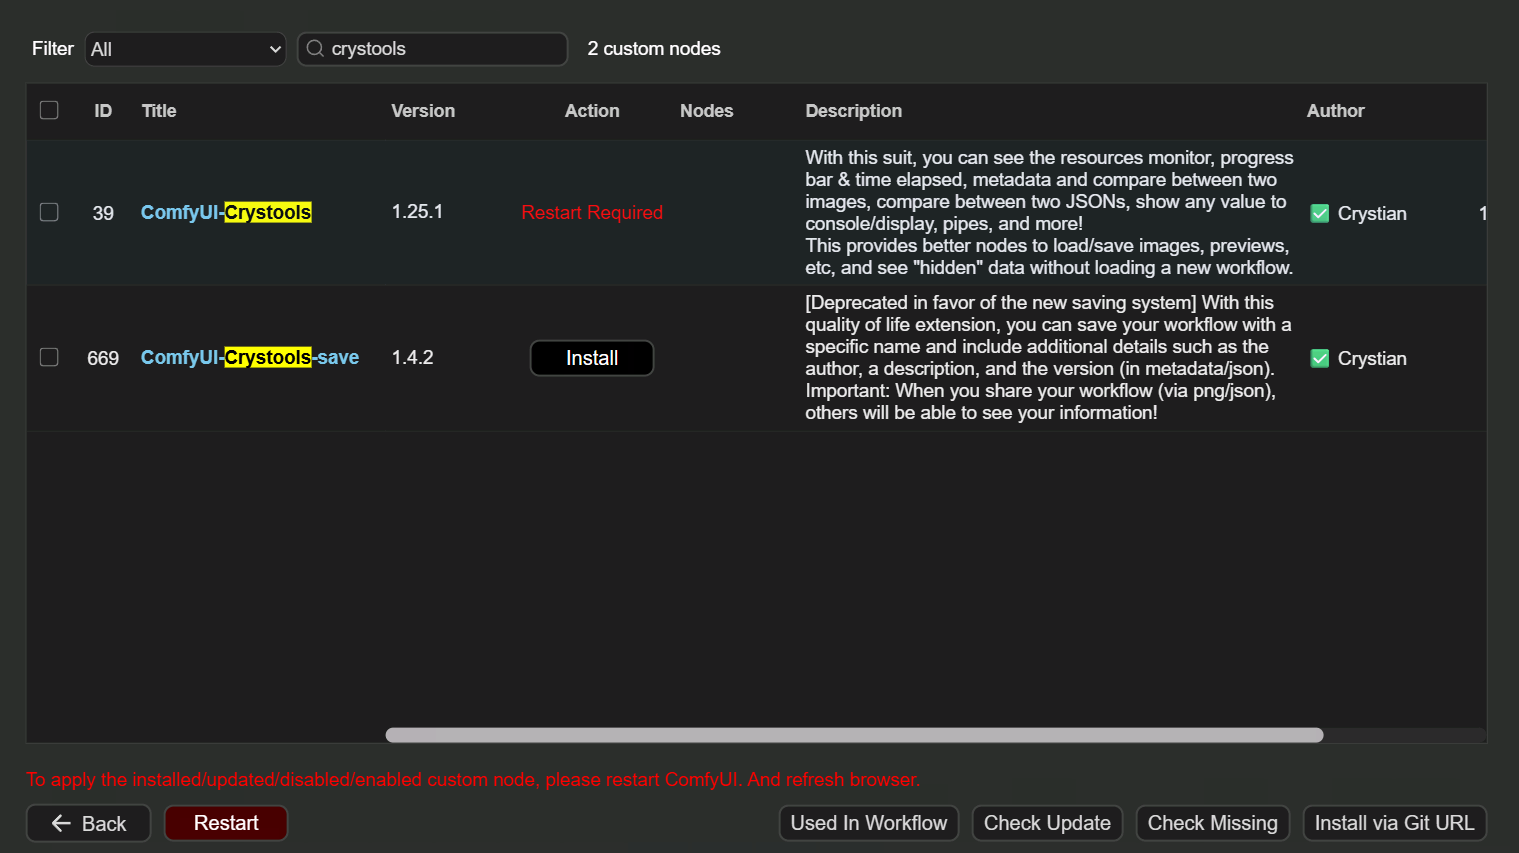Click the search magnifier icon
The width and height of the screenshot is (1519, 853).
[x=315, y=49]
